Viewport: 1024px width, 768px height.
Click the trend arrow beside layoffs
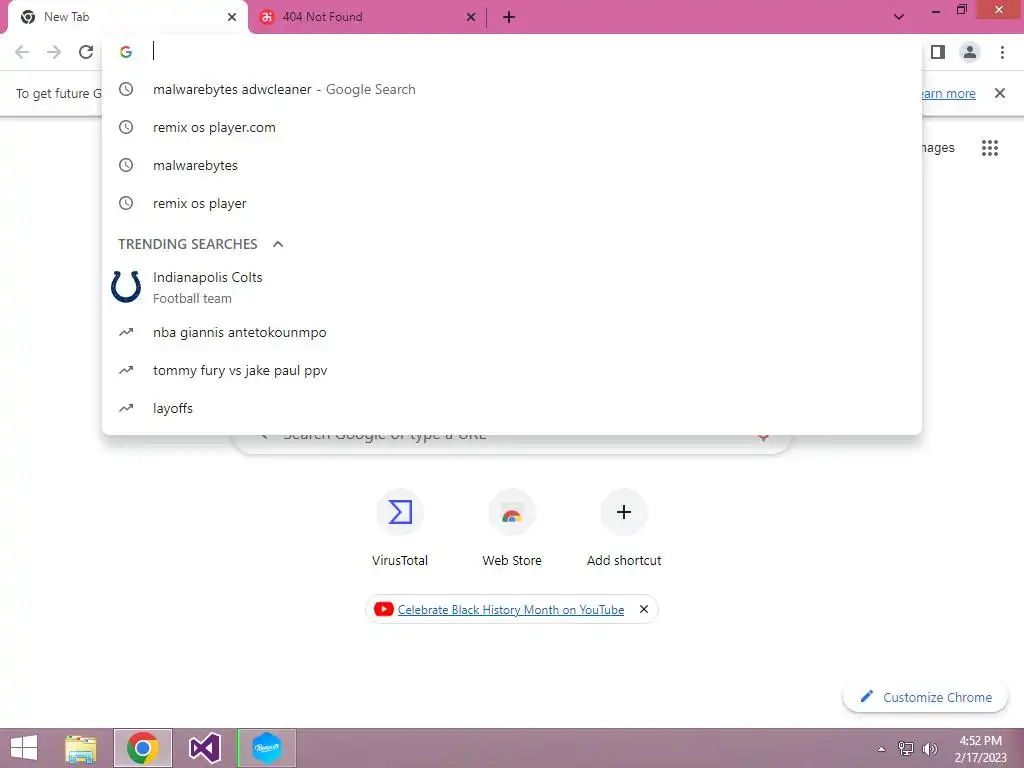tap(126, 408)
